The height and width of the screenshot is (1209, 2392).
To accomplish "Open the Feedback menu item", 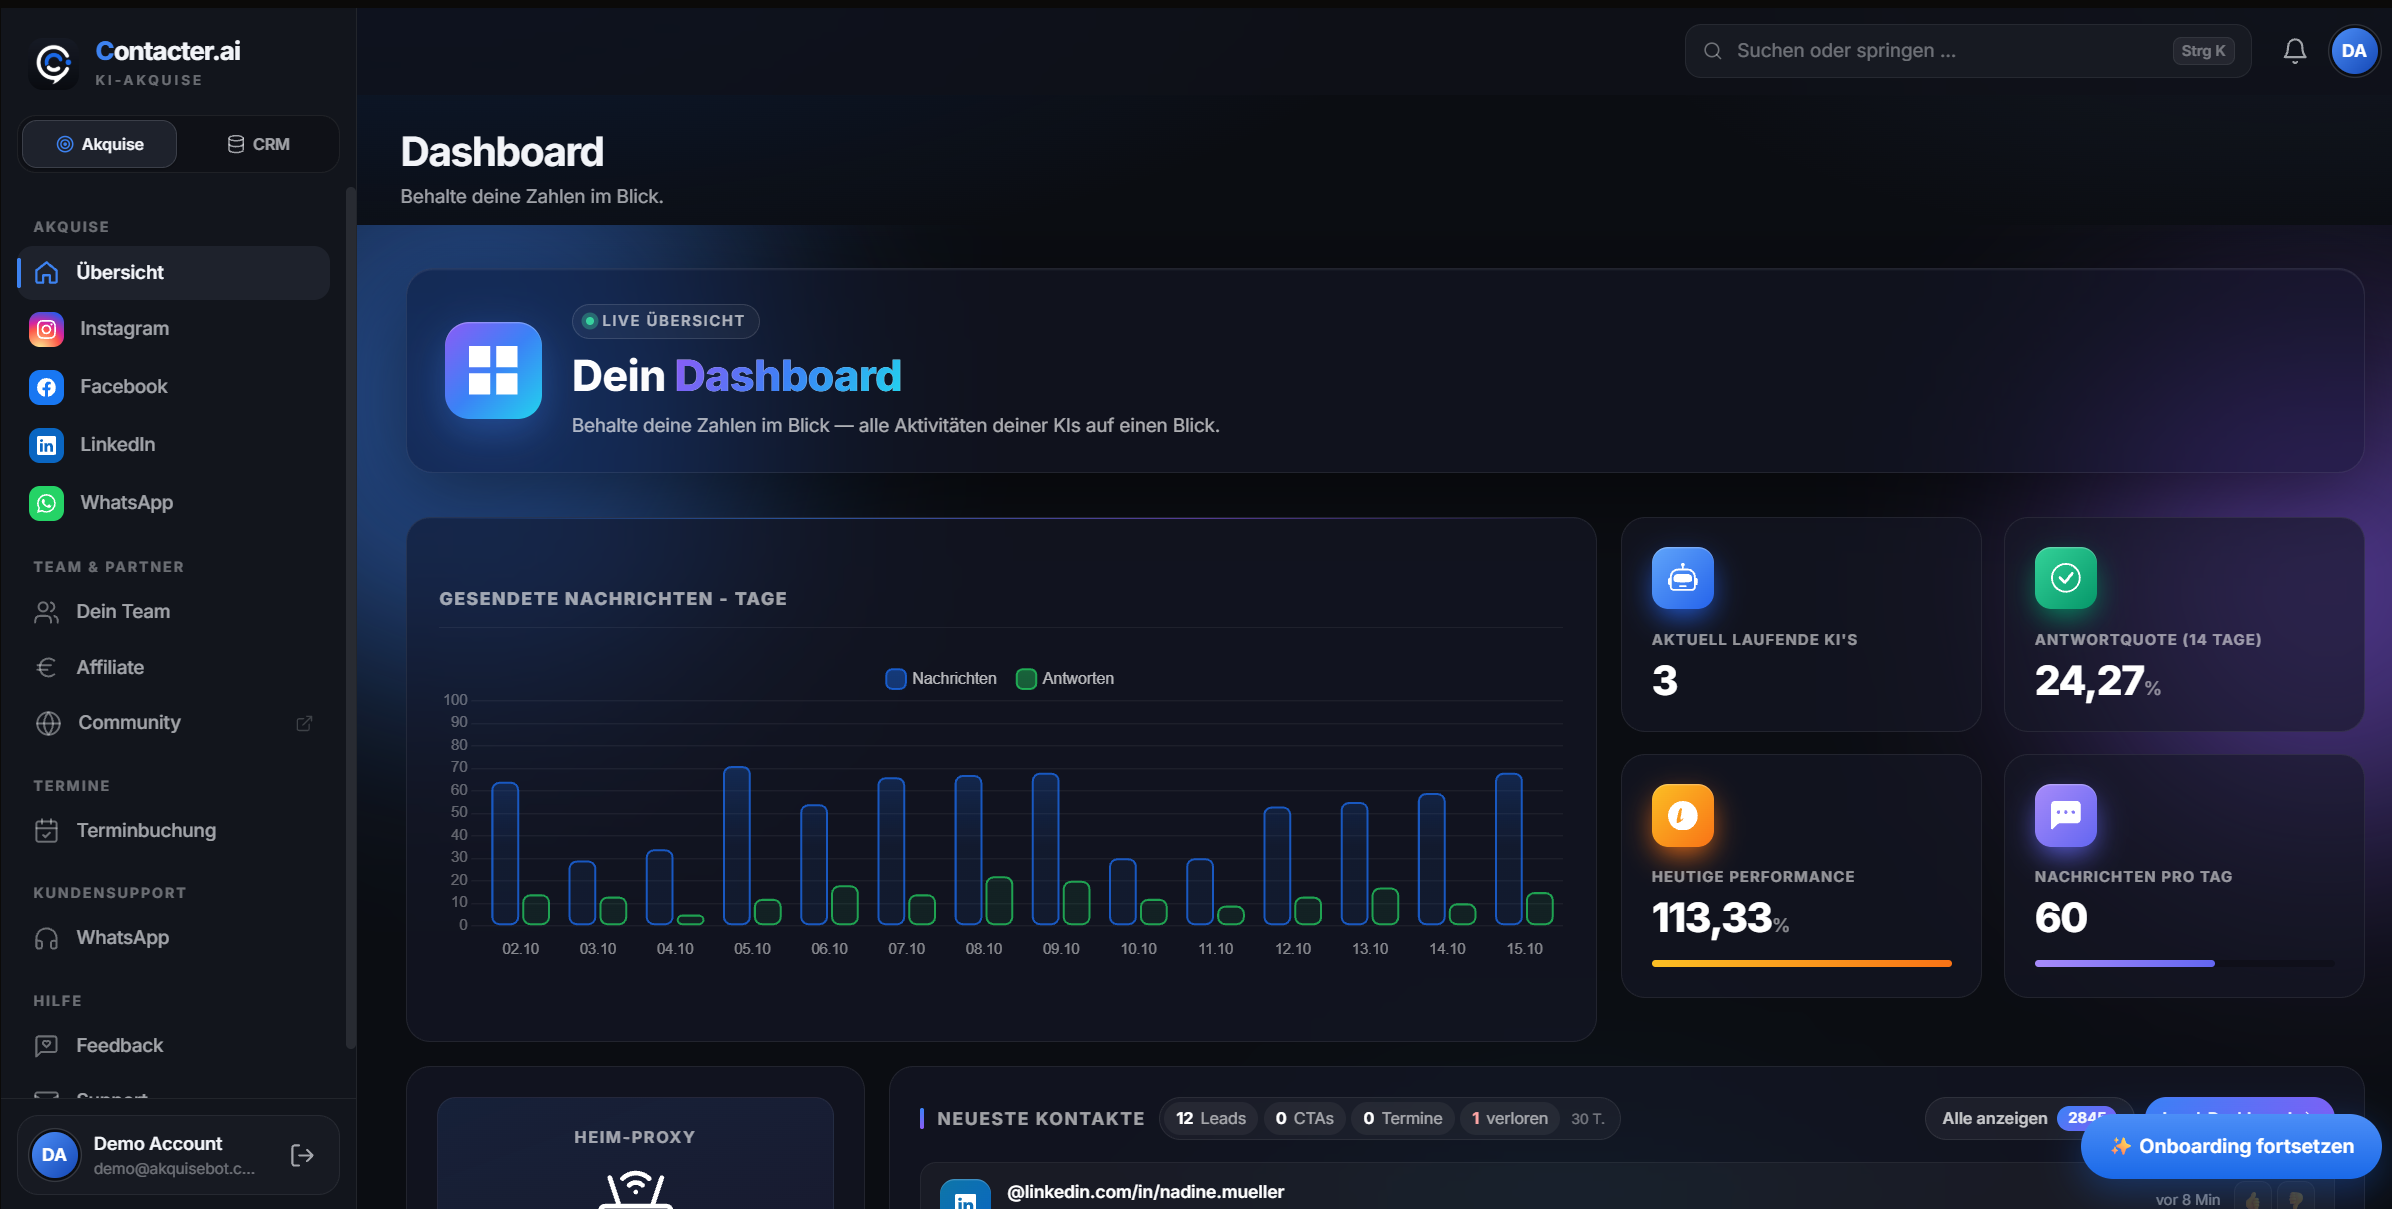I will (174, 1045).
